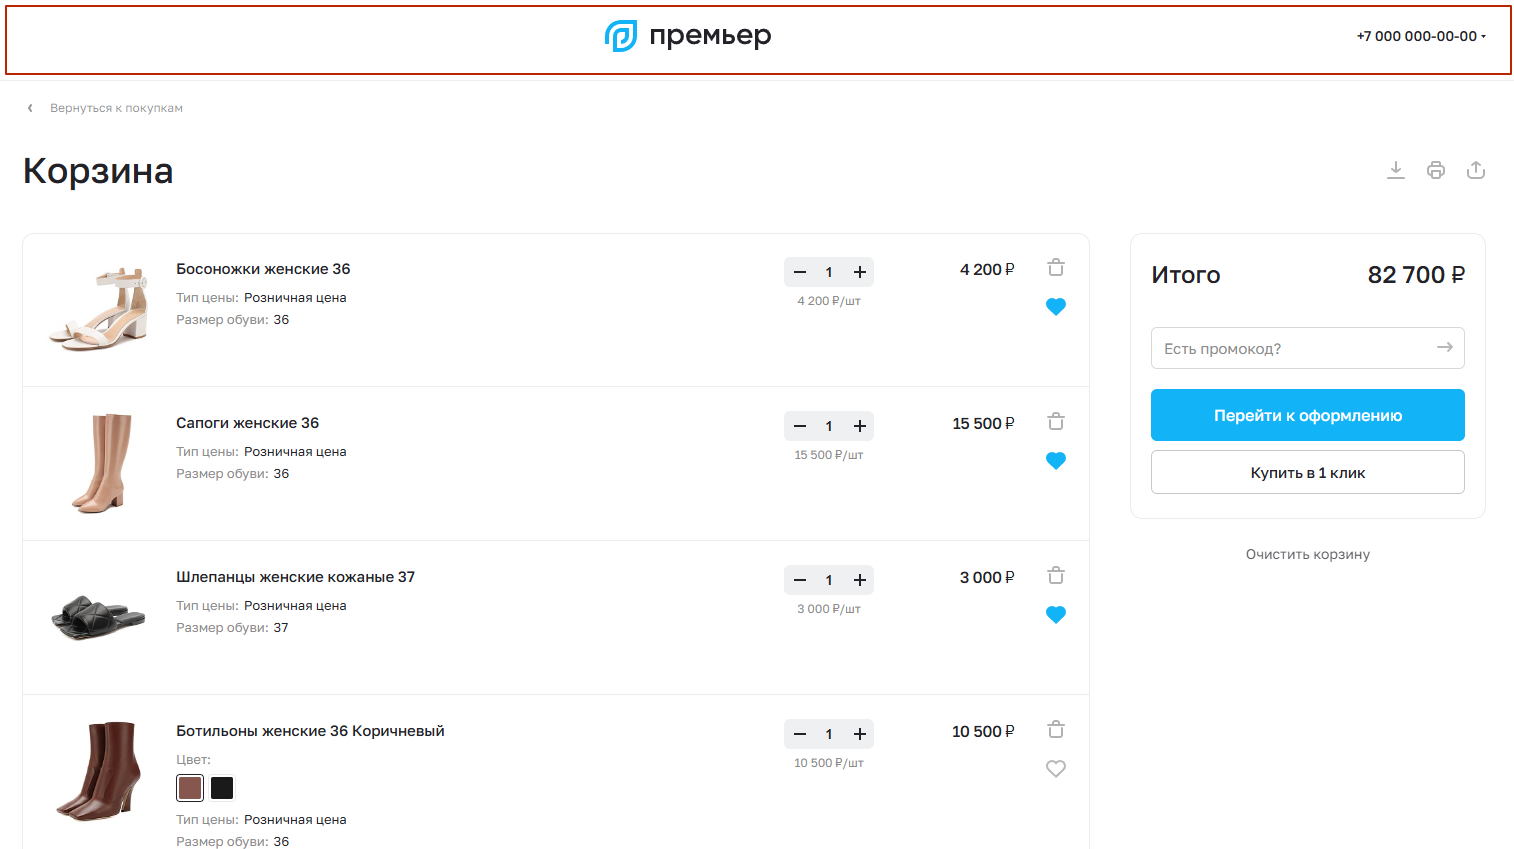Select the 3 000 ₽ price of Шлепанцы
This screenshot has height=849, width=1514.
click(x=987, y=578)
